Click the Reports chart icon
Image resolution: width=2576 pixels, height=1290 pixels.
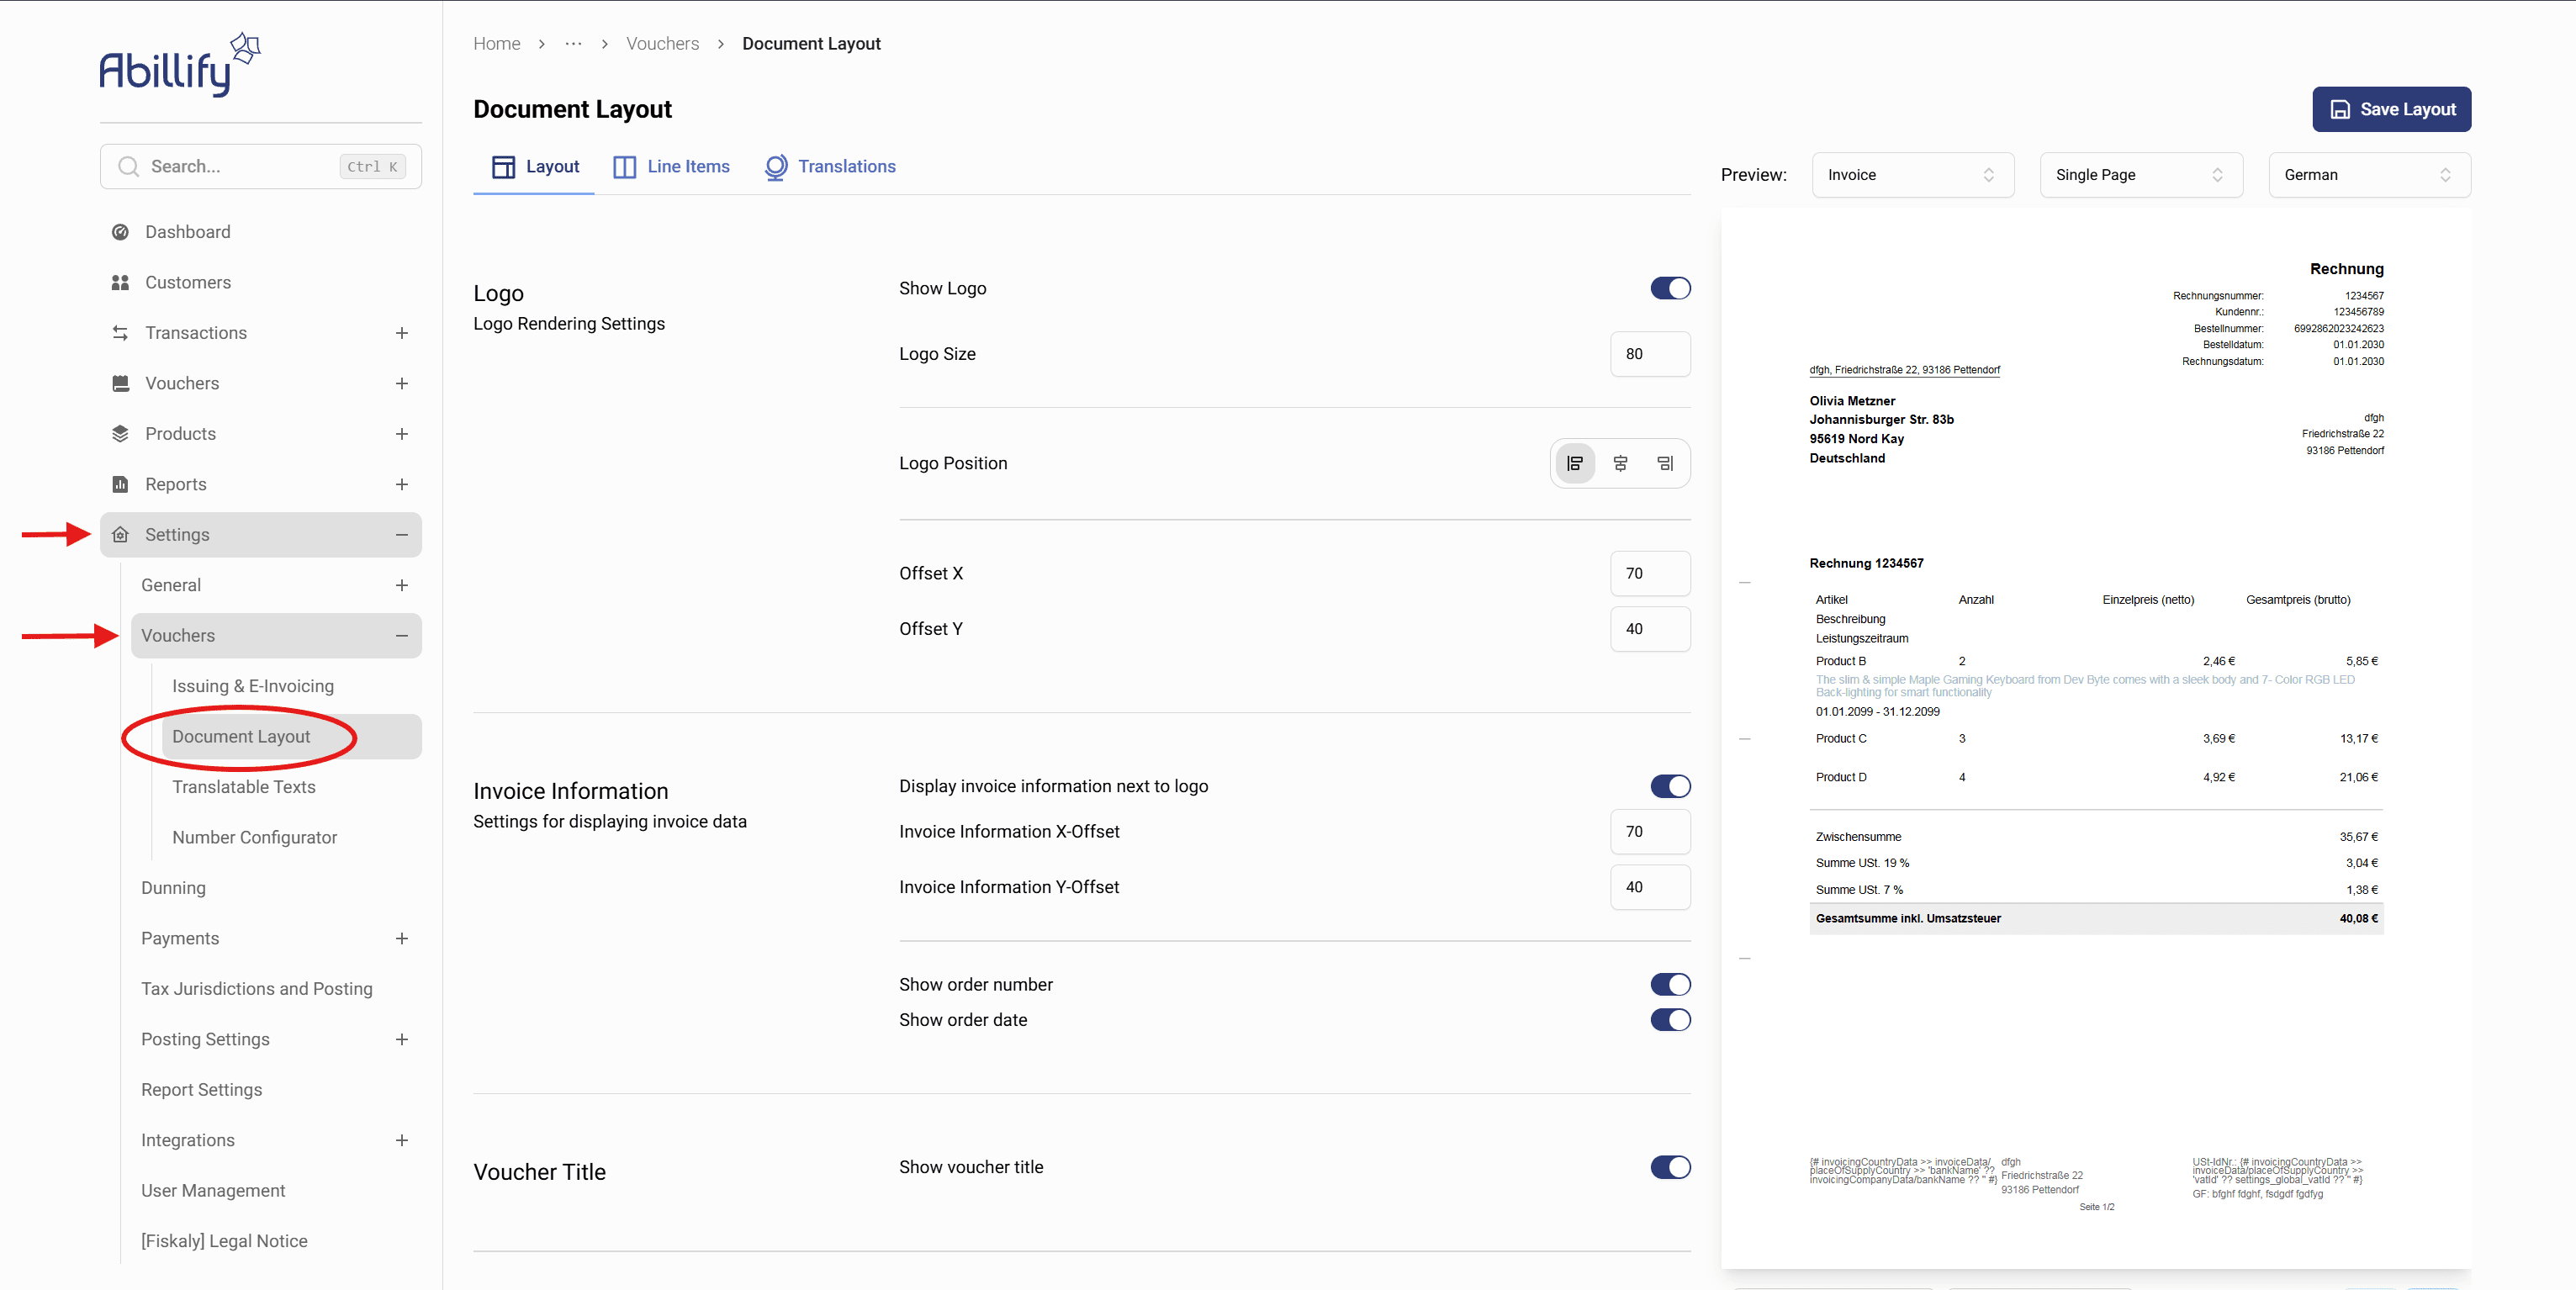(120, 484)
